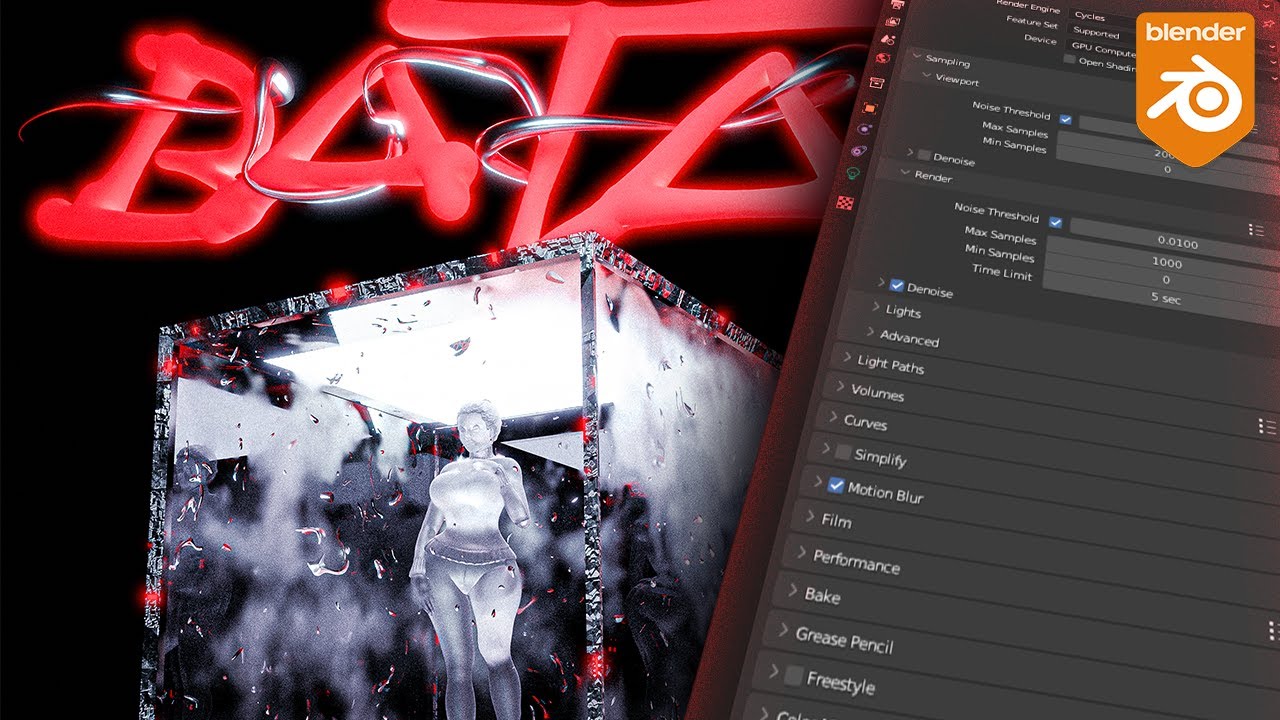Open the Object Constraints properties icon
Screen dimensions: 1280x720
tap(859, 150)
